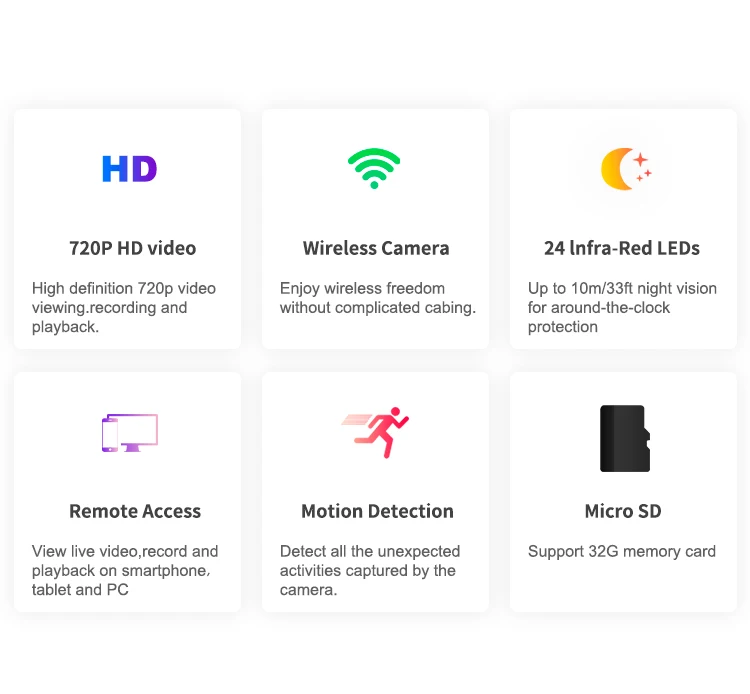
Task: Select the 24 Infra-Red LEDs heading
Action: (622, 248)
